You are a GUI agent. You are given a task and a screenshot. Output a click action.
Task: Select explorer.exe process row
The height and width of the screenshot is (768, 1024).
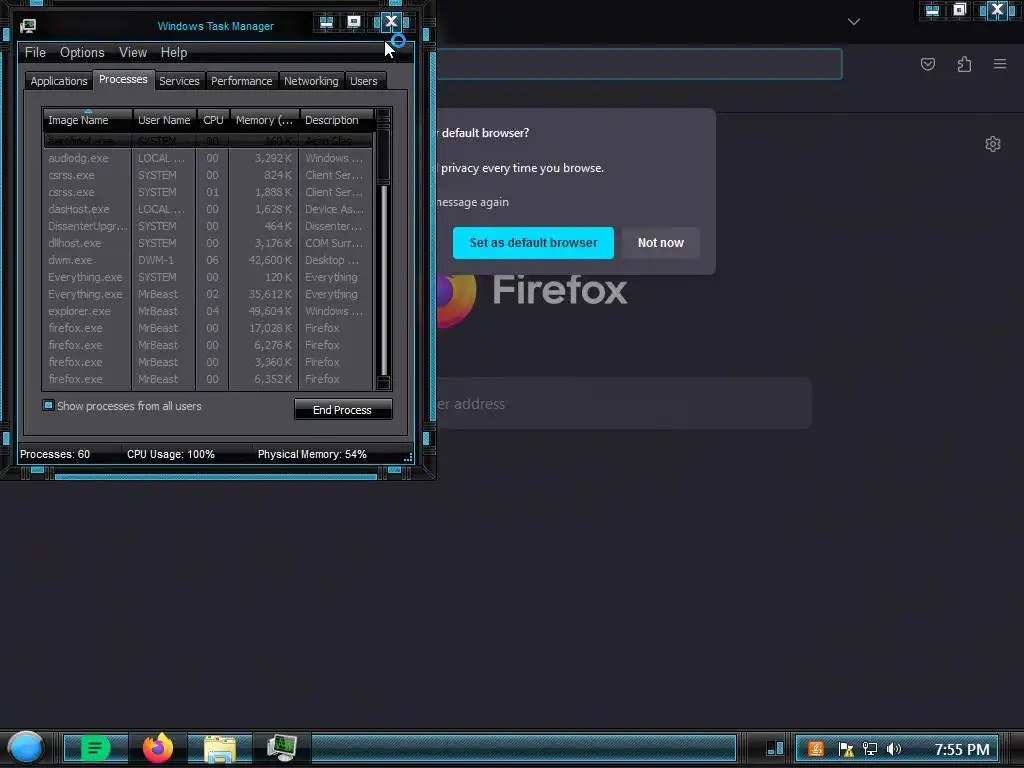(208, 311)
